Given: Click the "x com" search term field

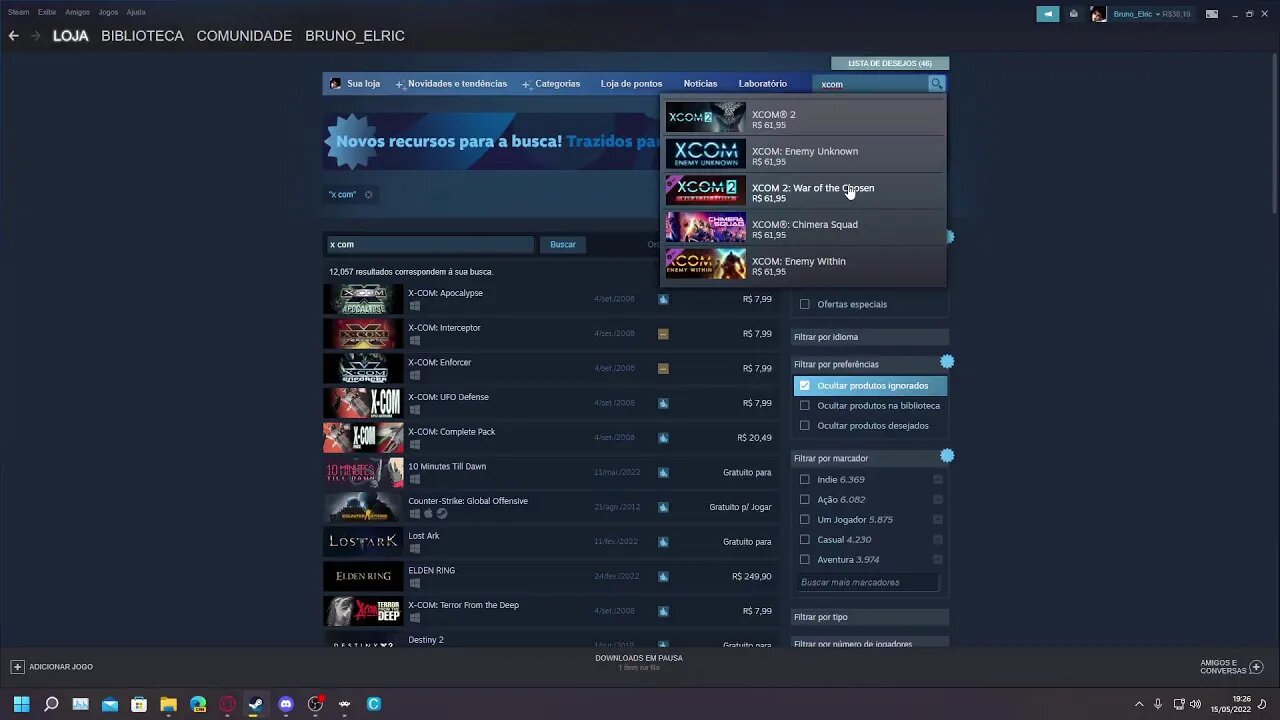Looking at the screenshot, I should (430, 244).
